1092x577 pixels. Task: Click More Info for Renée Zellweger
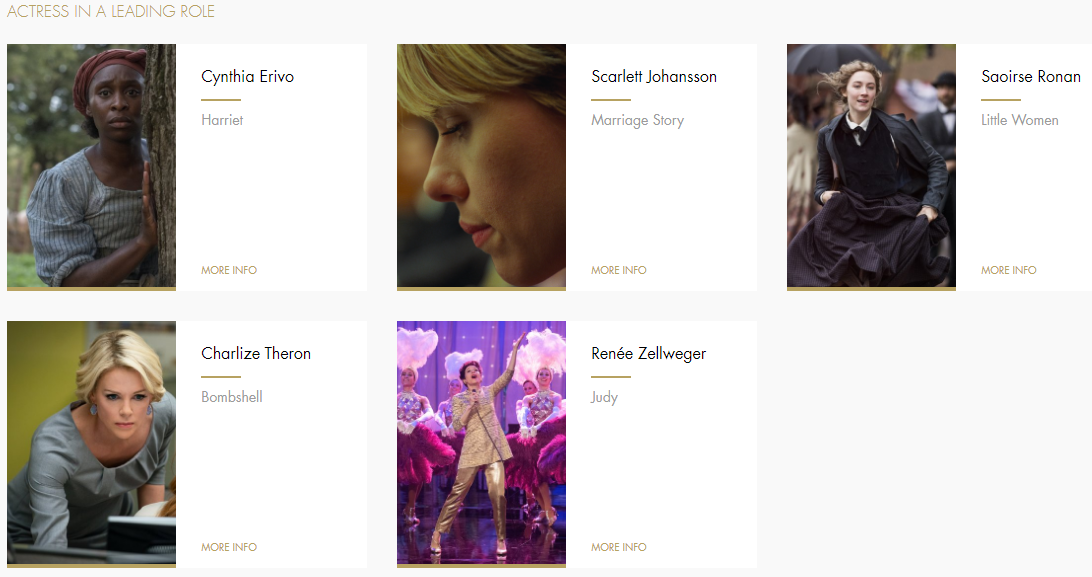[x=619, y=547]
